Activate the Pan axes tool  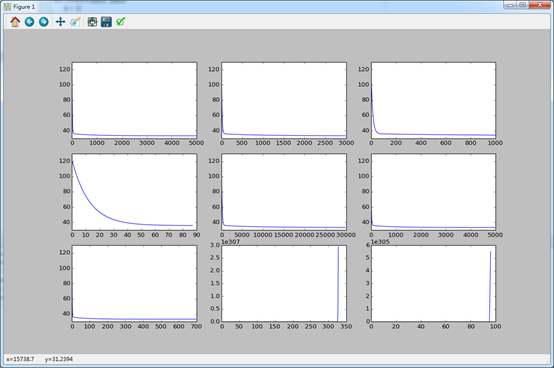point(60,22)
